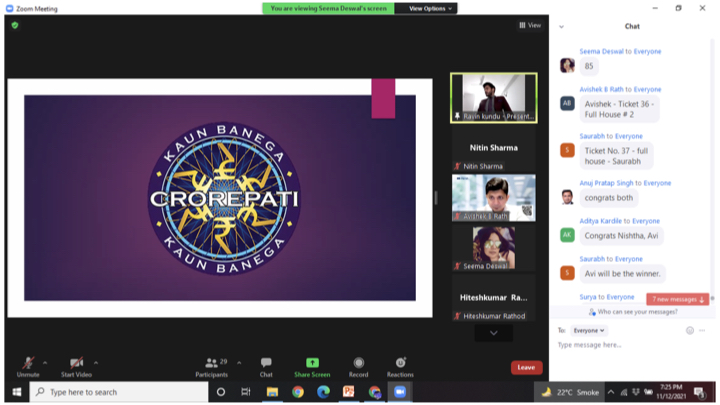Open audio options arrow beside Unmute

point(45,363)
